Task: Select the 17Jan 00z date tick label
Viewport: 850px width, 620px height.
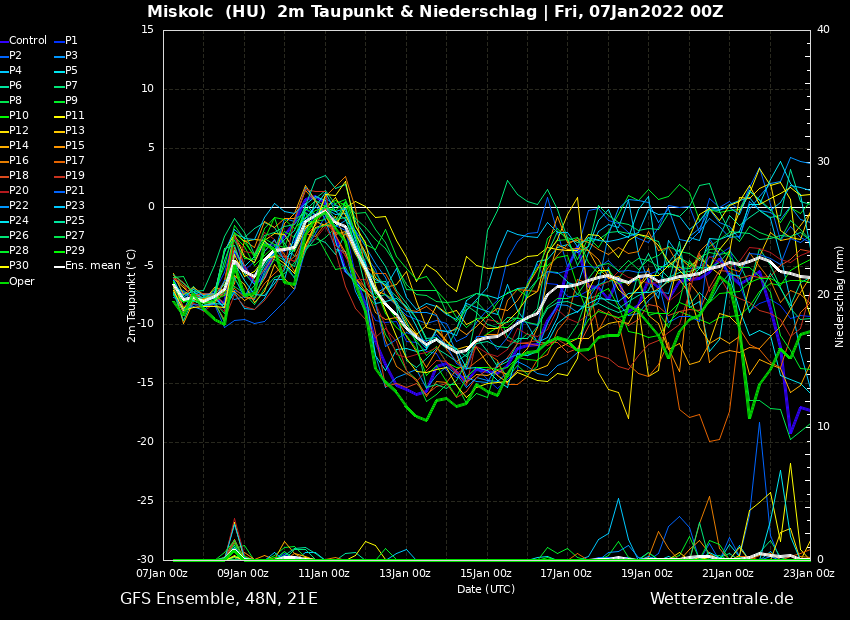Action: point(566,573)
